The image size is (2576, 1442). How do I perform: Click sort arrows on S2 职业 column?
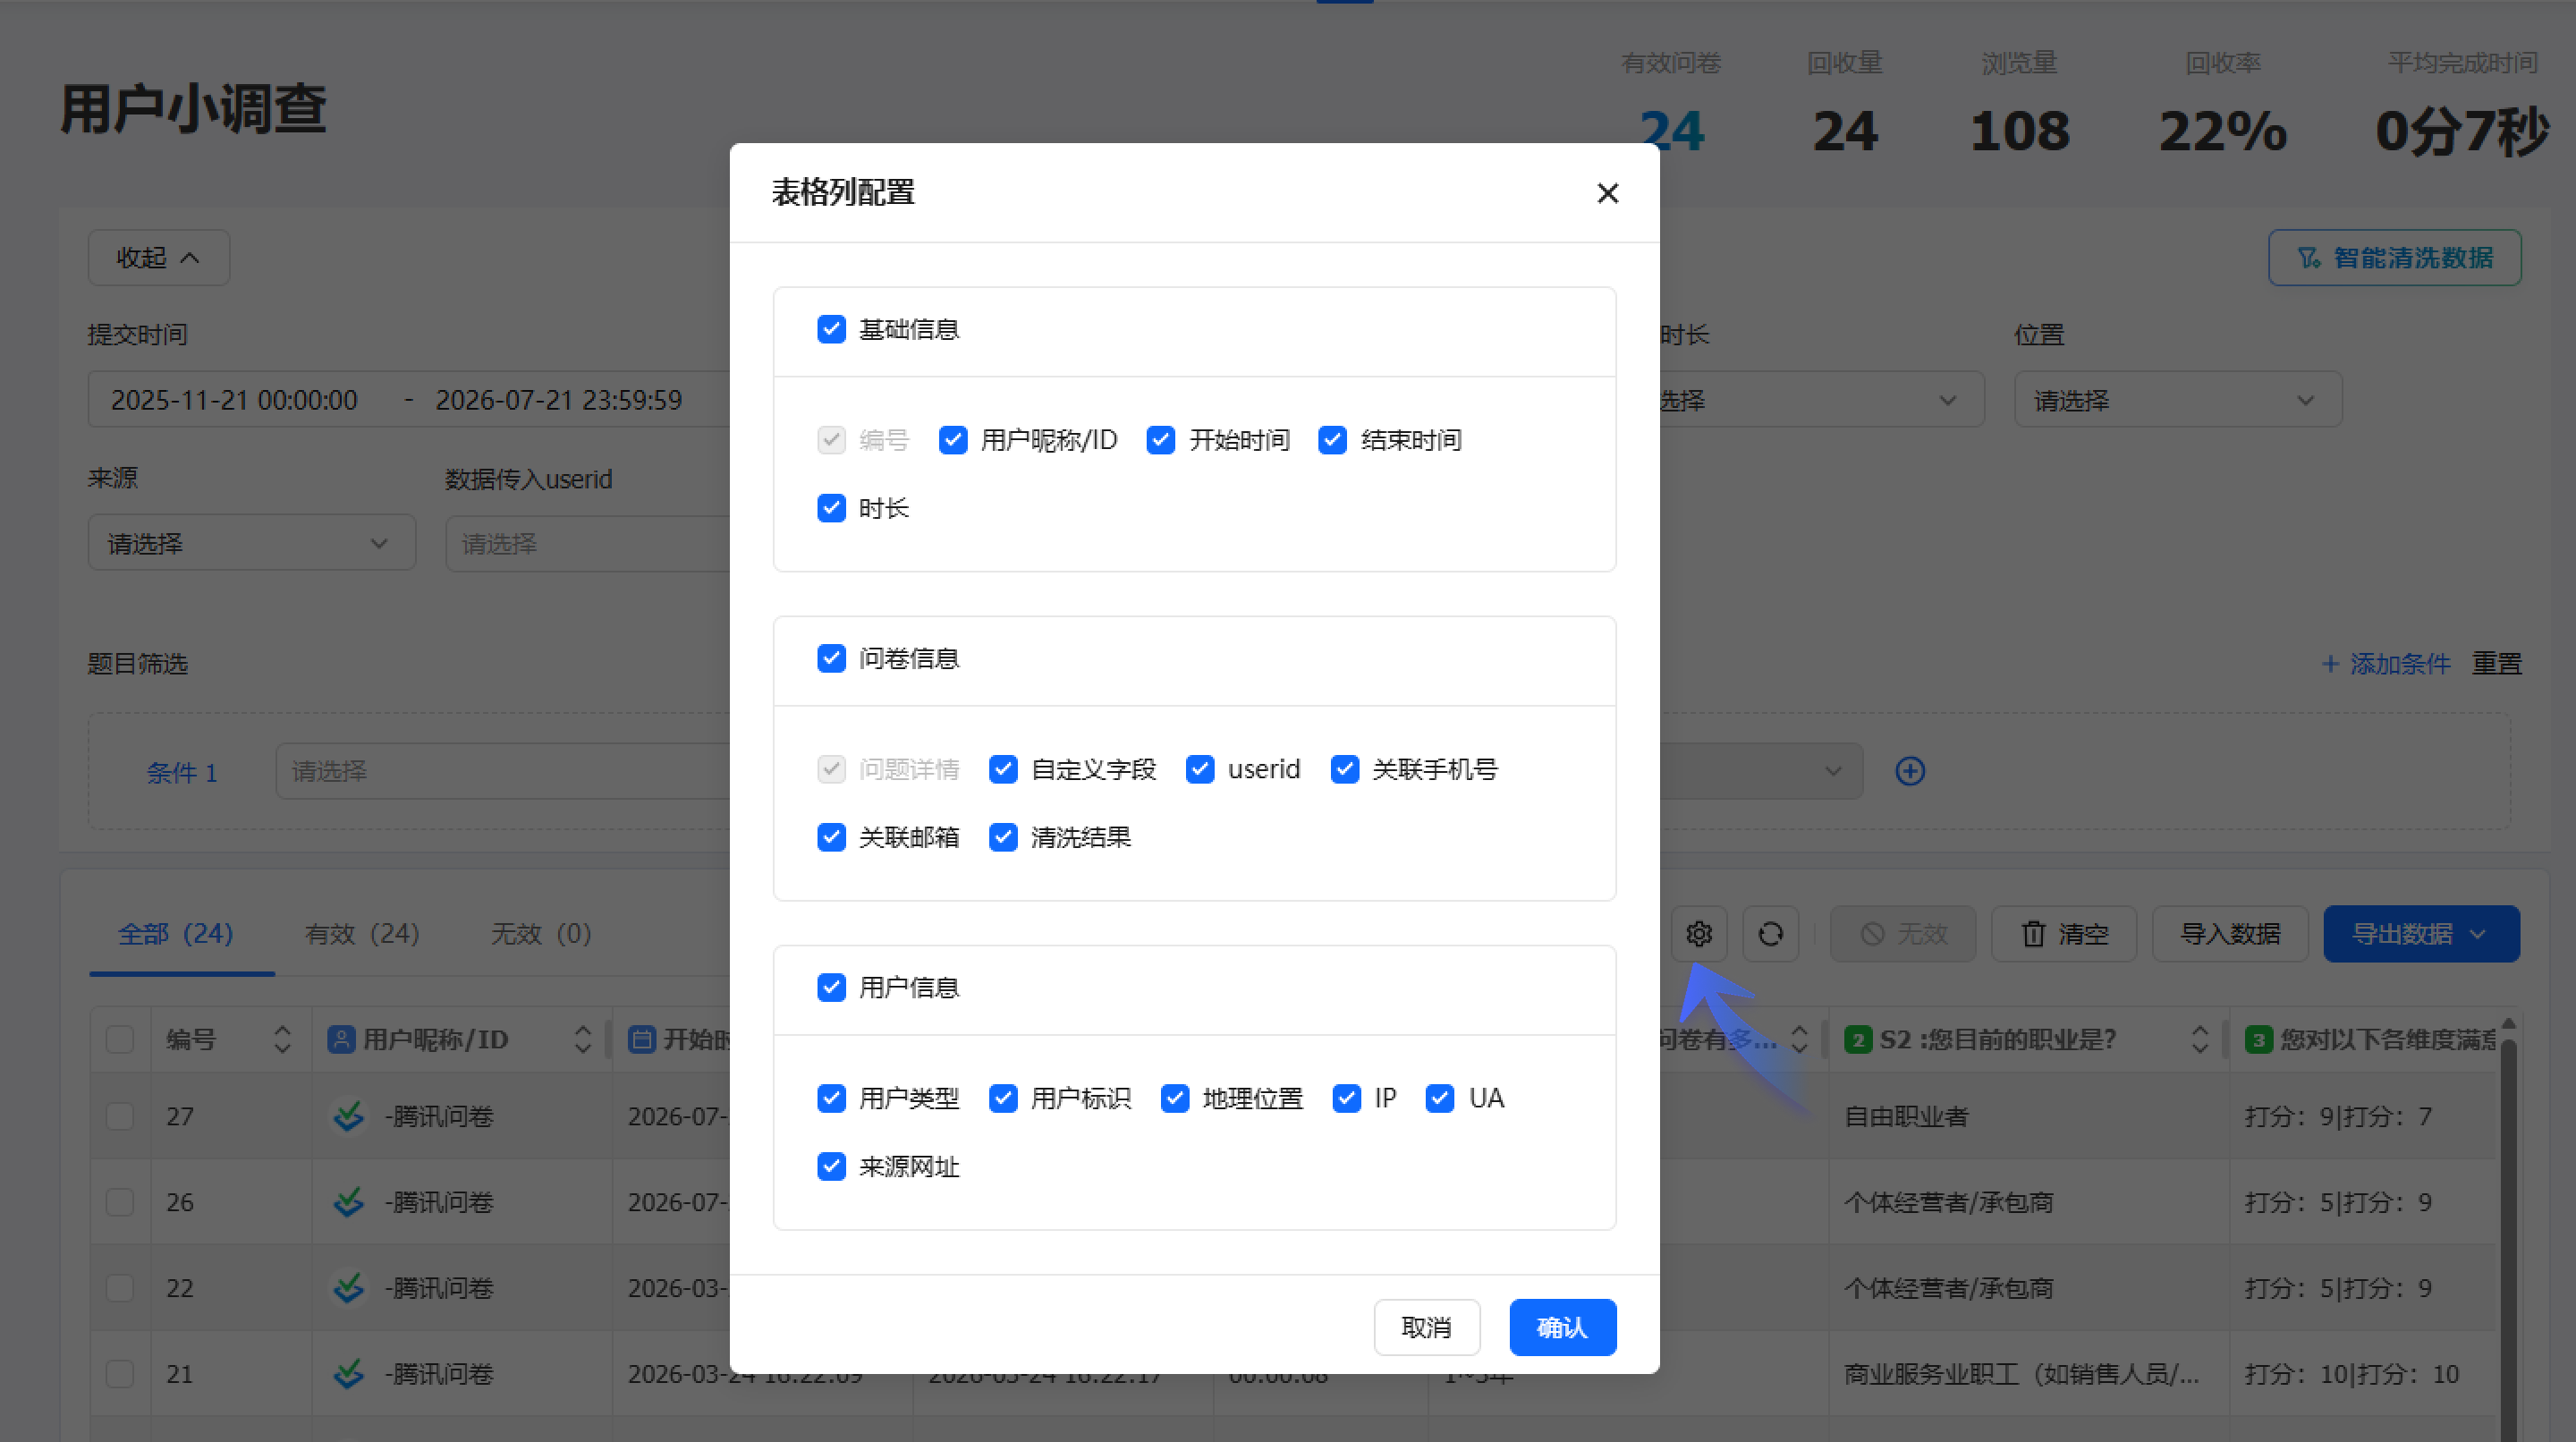pyautogui.click(x=2199, y=1039)
